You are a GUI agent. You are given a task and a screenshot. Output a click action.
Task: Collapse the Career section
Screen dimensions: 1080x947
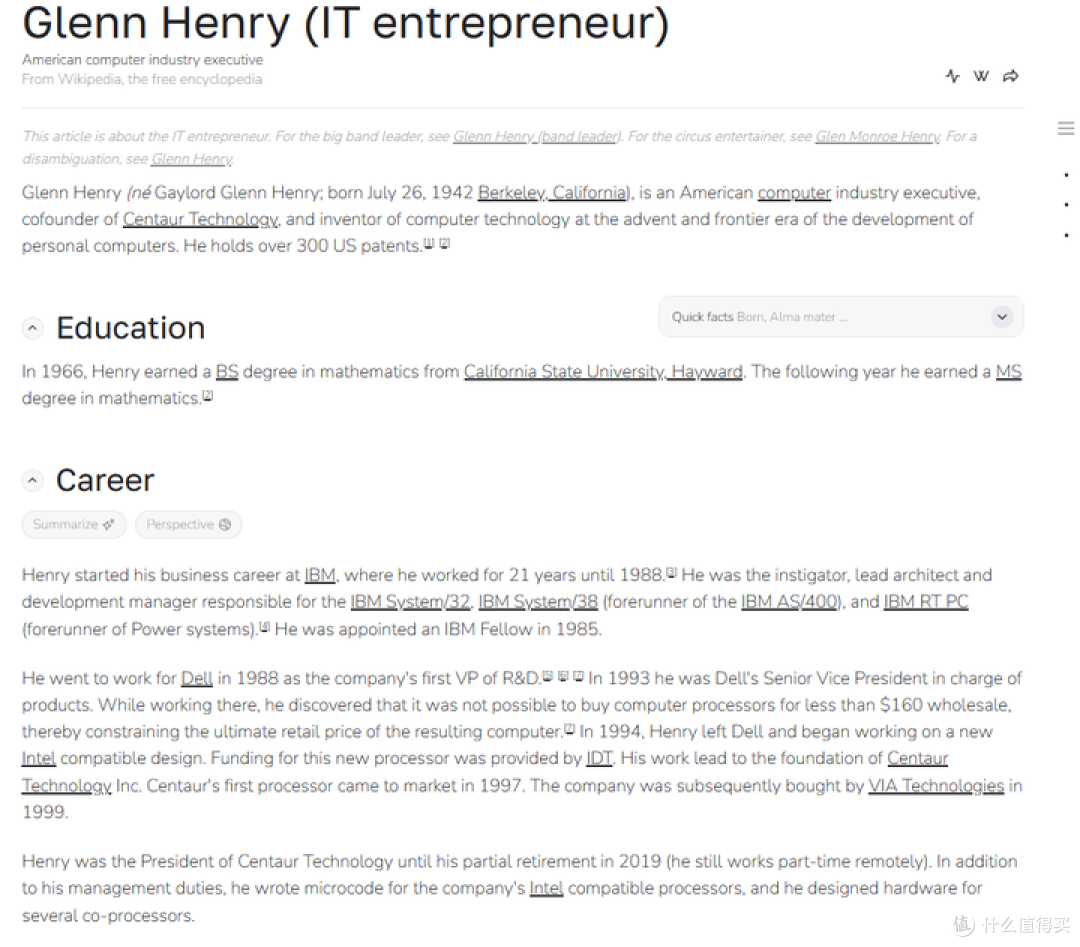[x=32, y=480]
